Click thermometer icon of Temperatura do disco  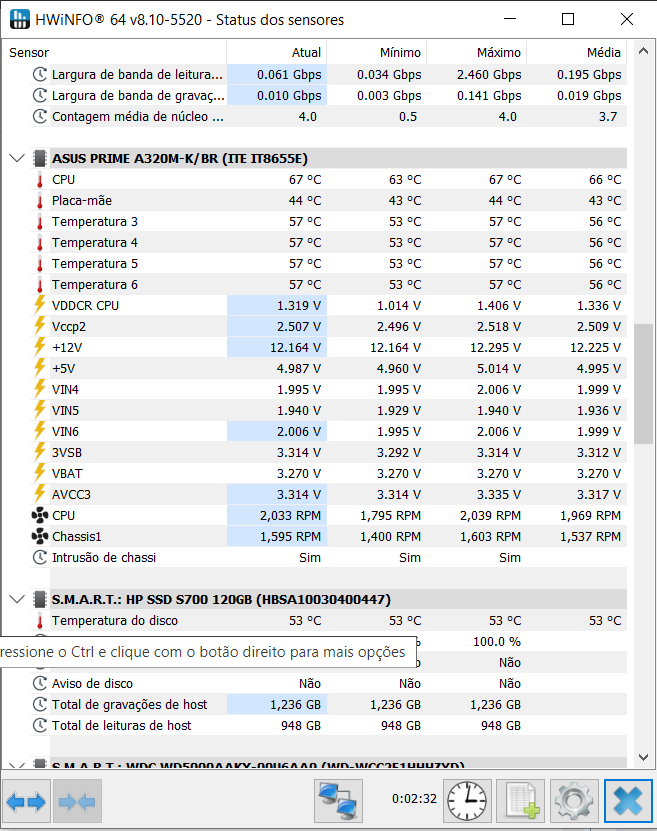(40, 621)
